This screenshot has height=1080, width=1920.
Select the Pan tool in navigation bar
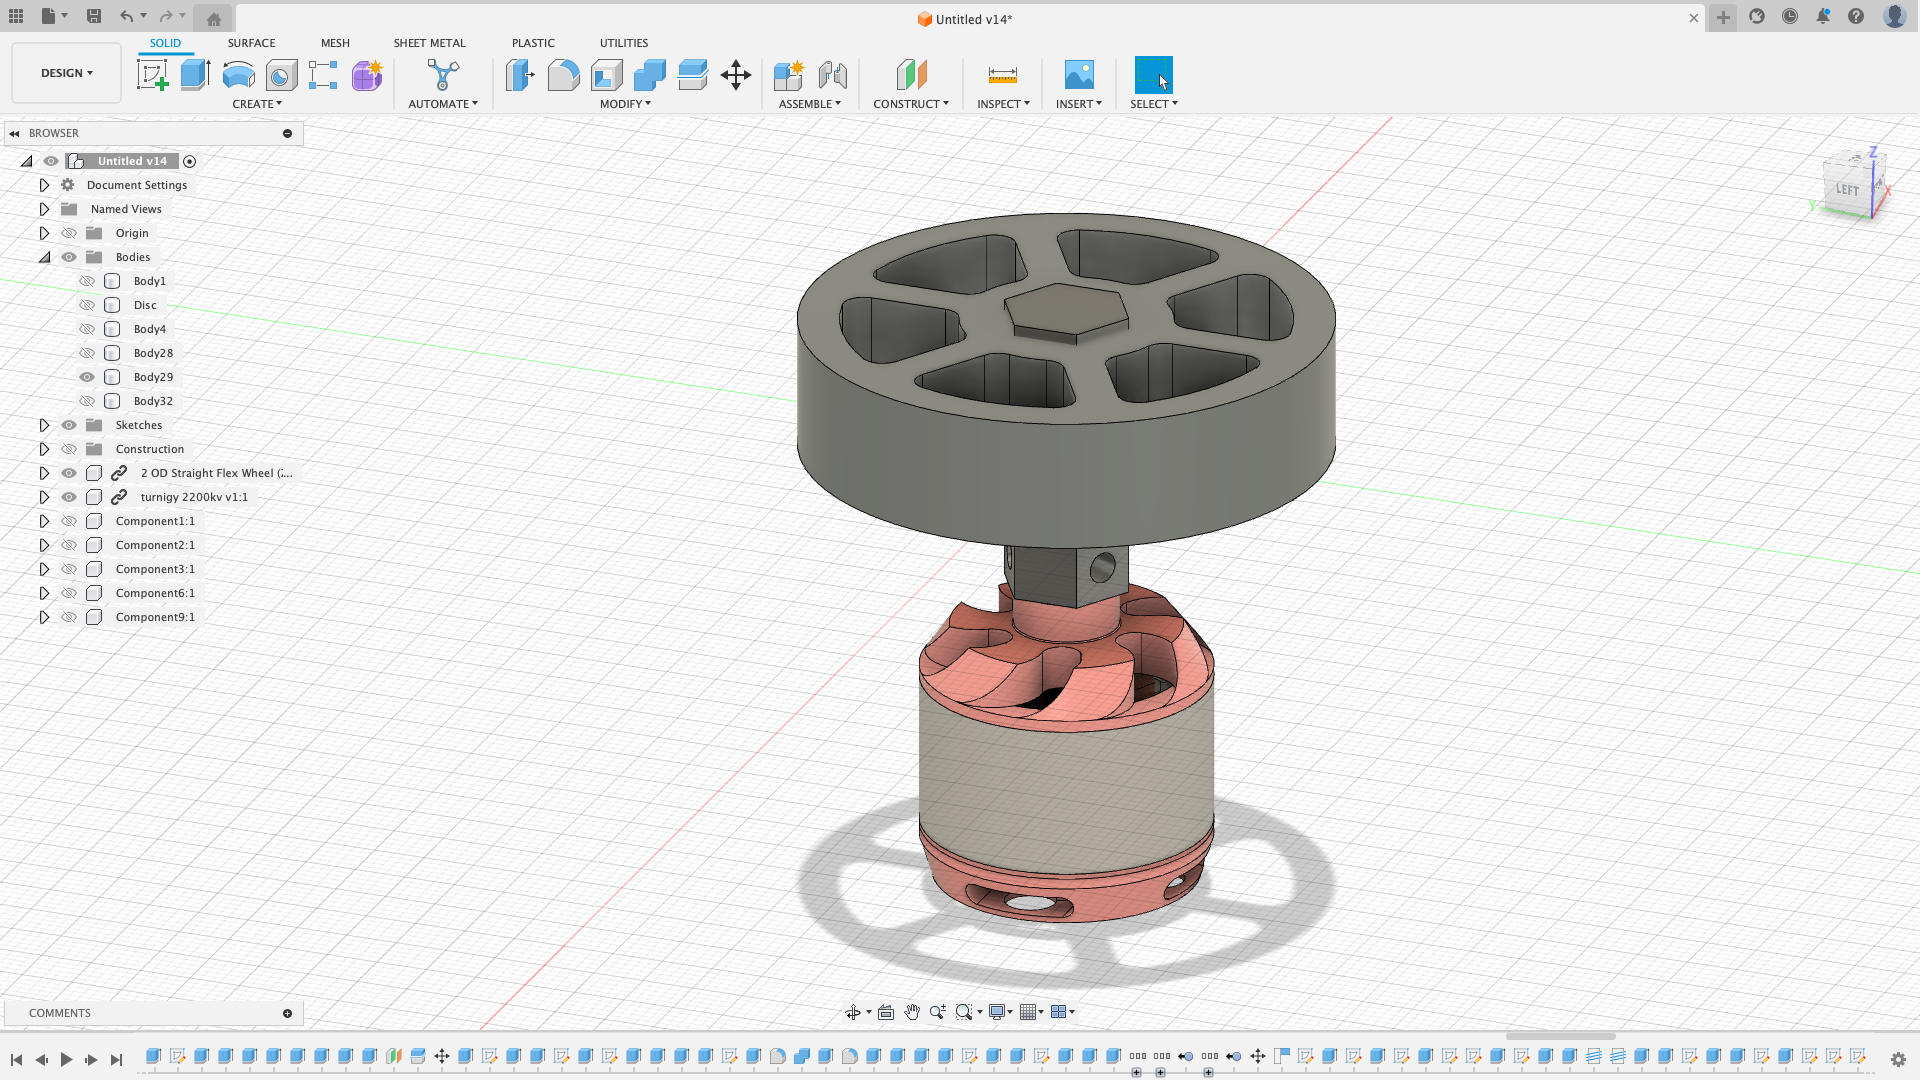point(912,1012)
